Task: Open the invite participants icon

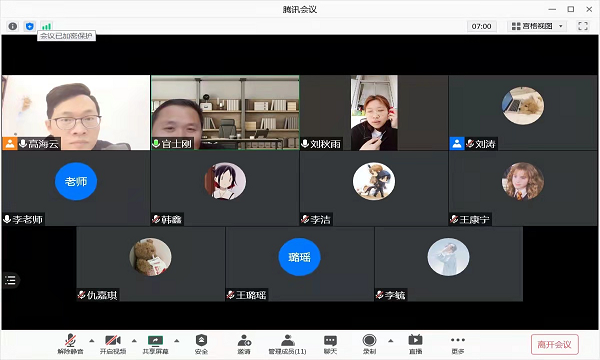Action: point(244,344)
